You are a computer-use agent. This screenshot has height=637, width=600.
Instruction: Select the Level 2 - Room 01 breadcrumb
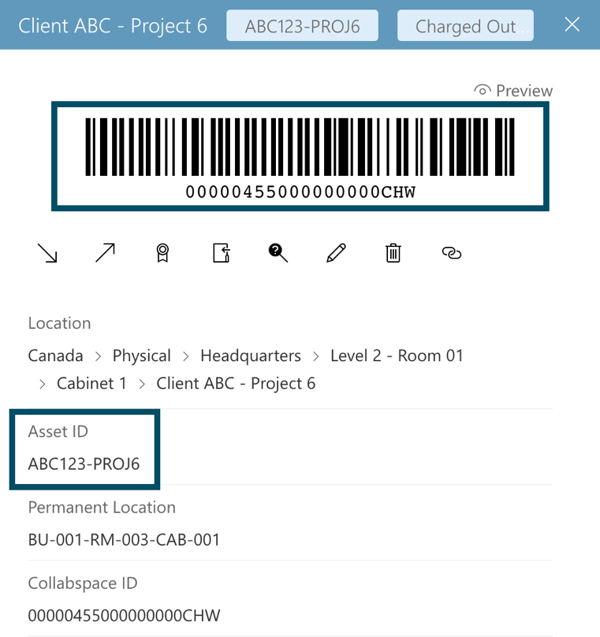[397, 356]
